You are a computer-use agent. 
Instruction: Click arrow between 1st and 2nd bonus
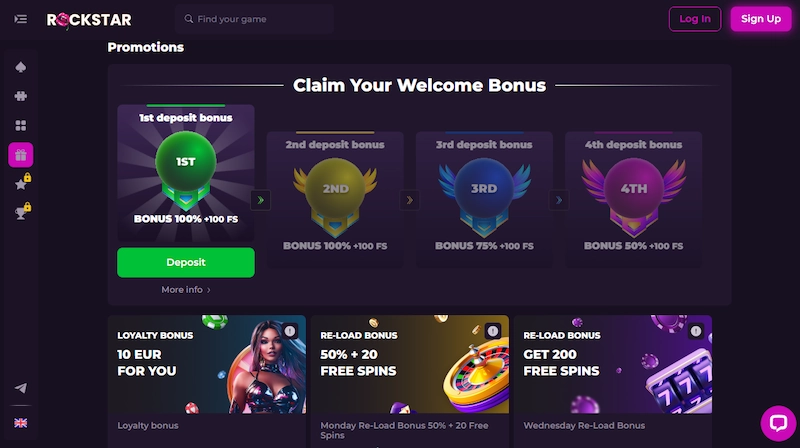click(261, 200)
